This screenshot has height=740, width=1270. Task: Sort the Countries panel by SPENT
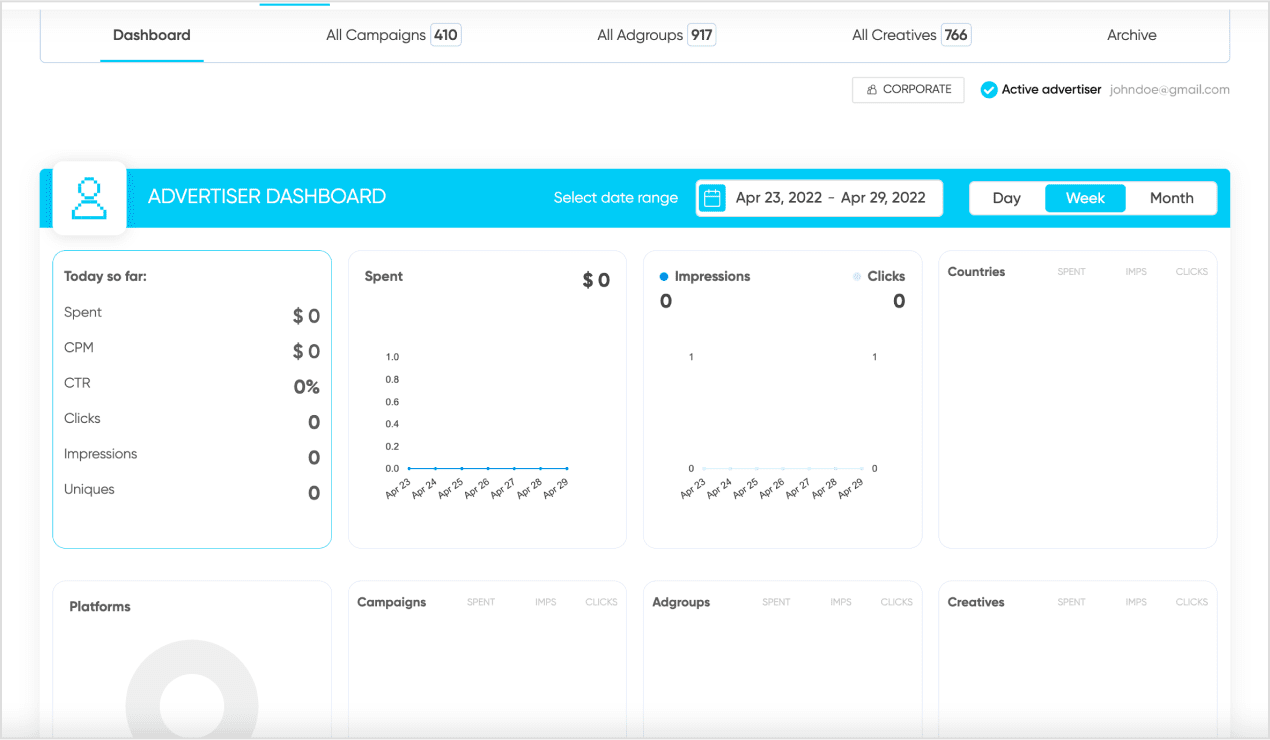tap(1071, 271)
